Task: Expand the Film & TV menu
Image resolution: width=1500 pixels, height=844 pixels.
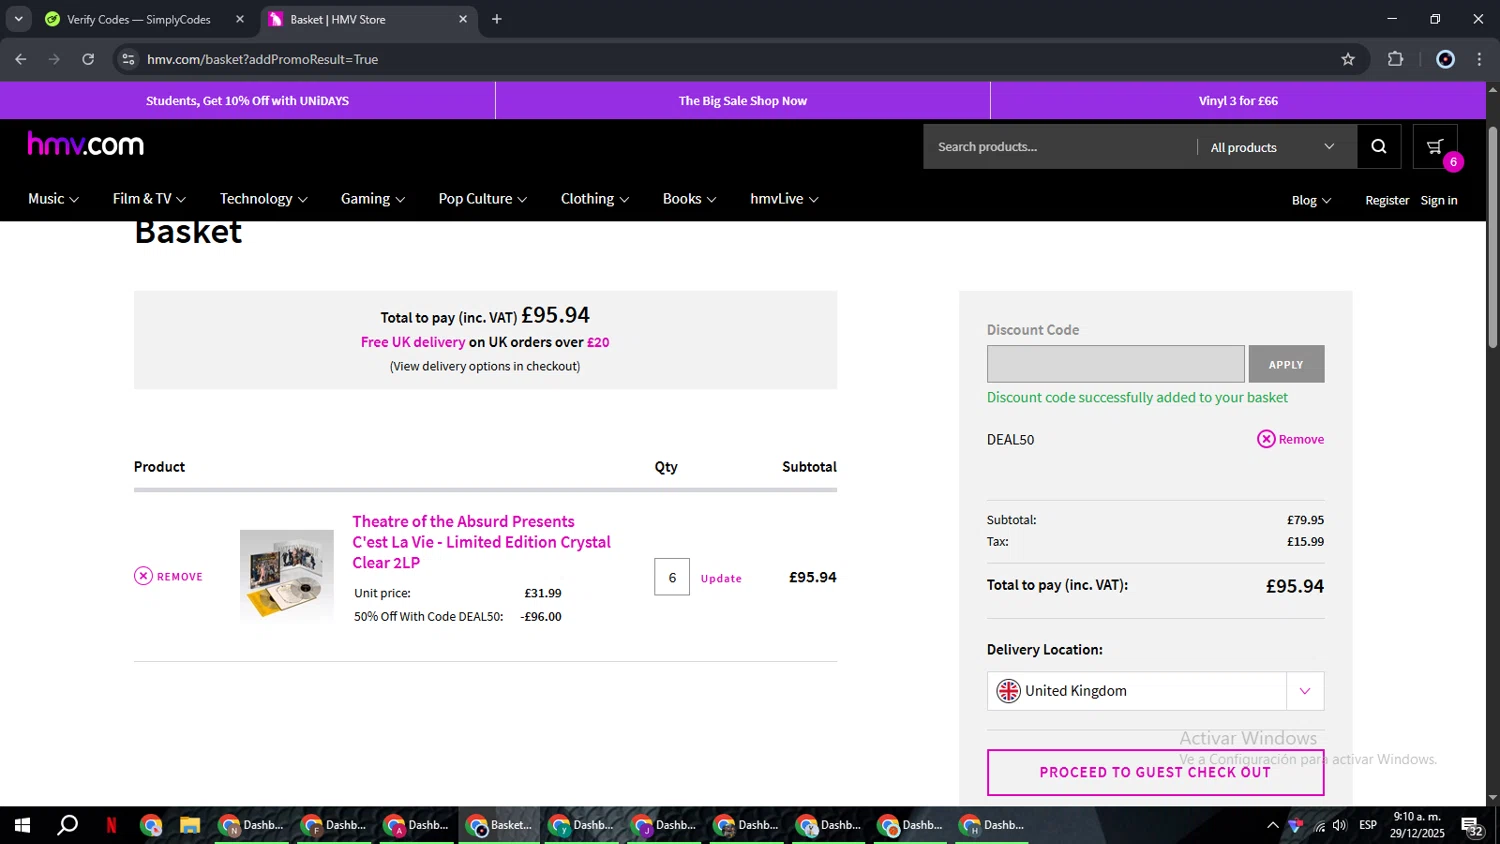Action: coord(149,199)
